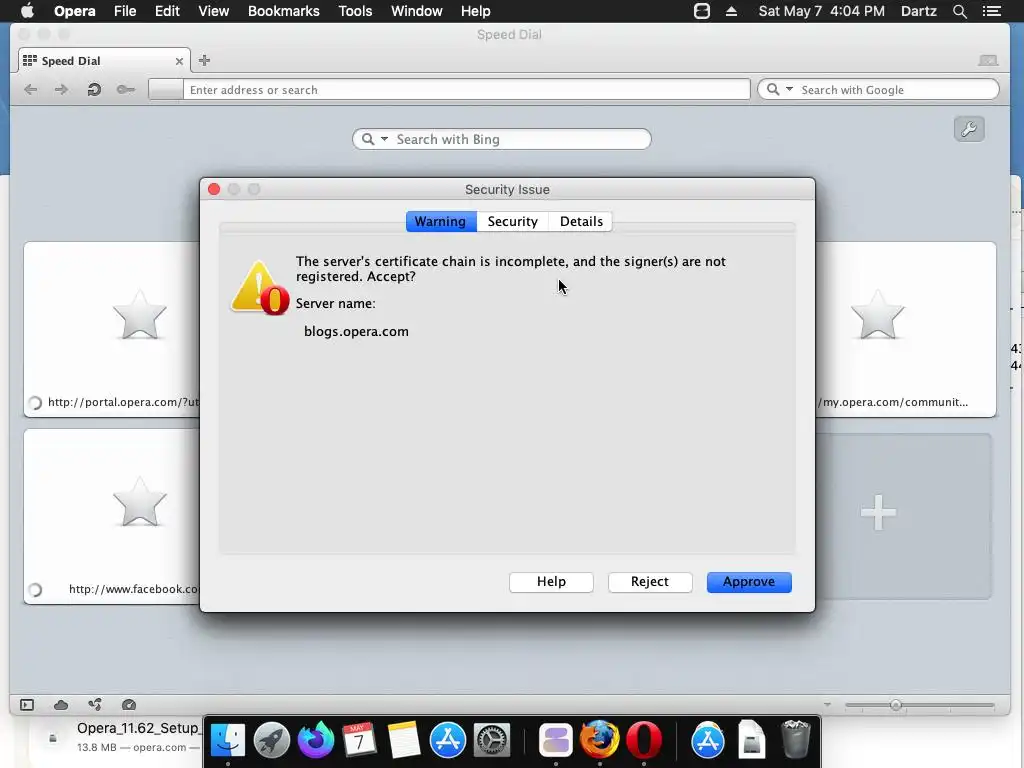Open the Apple menu
The width and height of the screenshot is (1024, 768).
(x=27, y=10)
